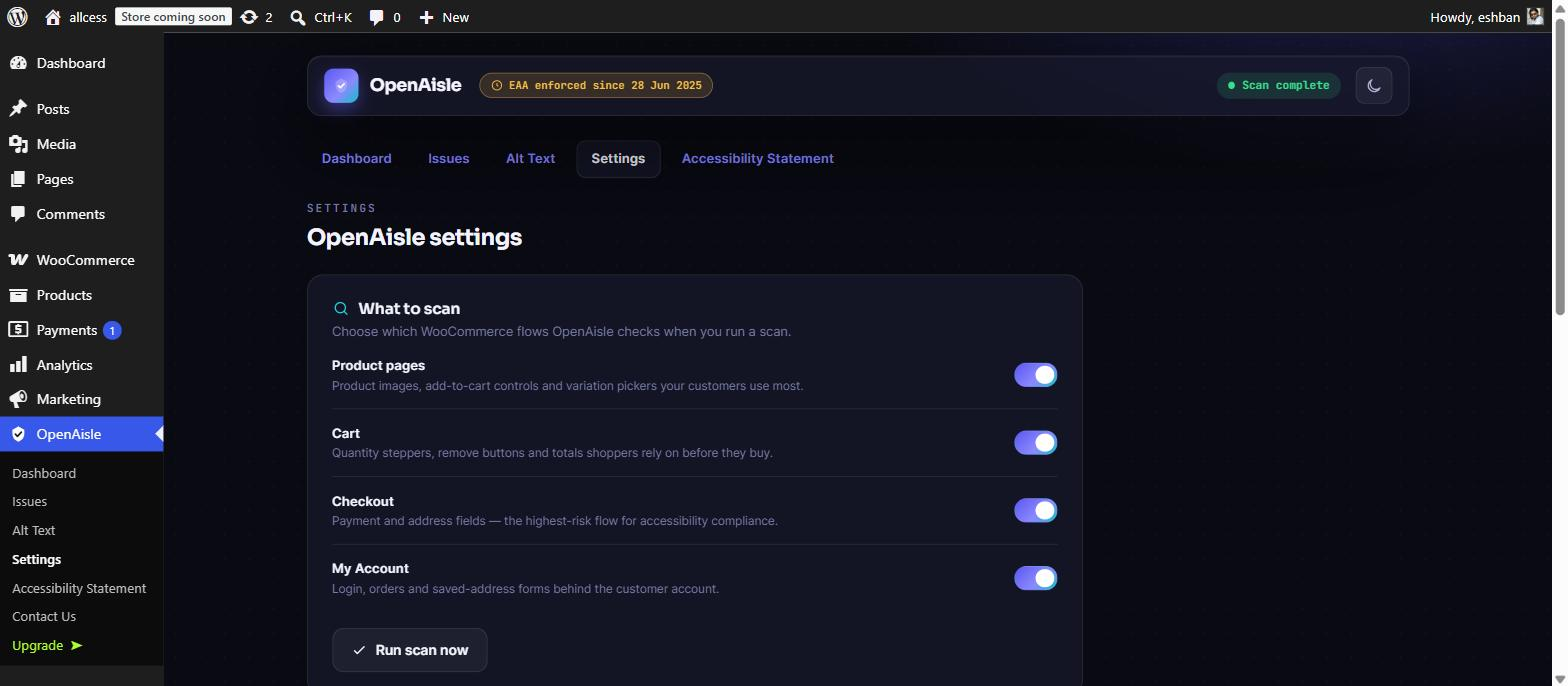Click the Posts pin icon

[x=18, y=109]
